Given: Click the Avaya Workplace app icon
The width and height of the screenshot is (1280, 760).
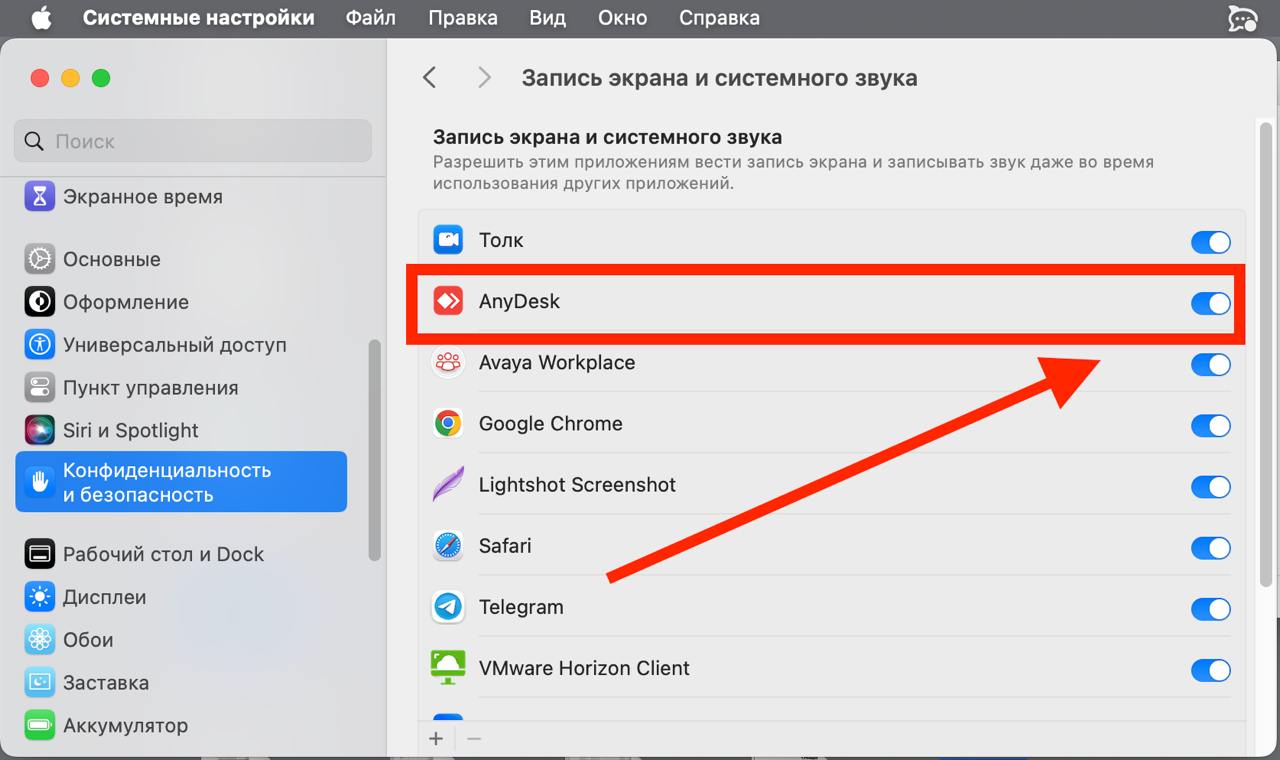Looking at the screenshot, I should 448,362.
